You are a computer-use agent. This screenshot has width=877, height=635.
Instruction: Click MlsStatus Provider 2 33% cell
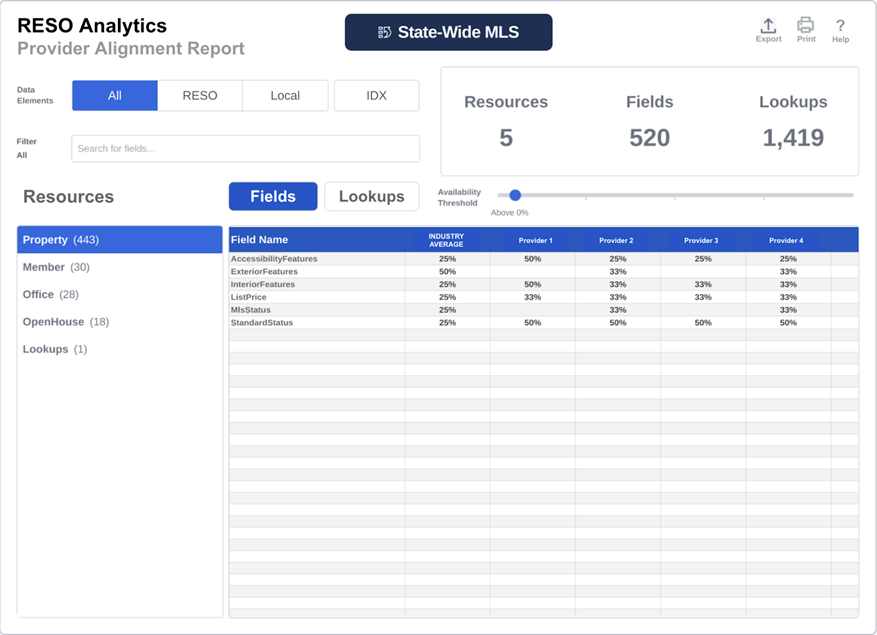pyautogui.click(x=618, y=310)
